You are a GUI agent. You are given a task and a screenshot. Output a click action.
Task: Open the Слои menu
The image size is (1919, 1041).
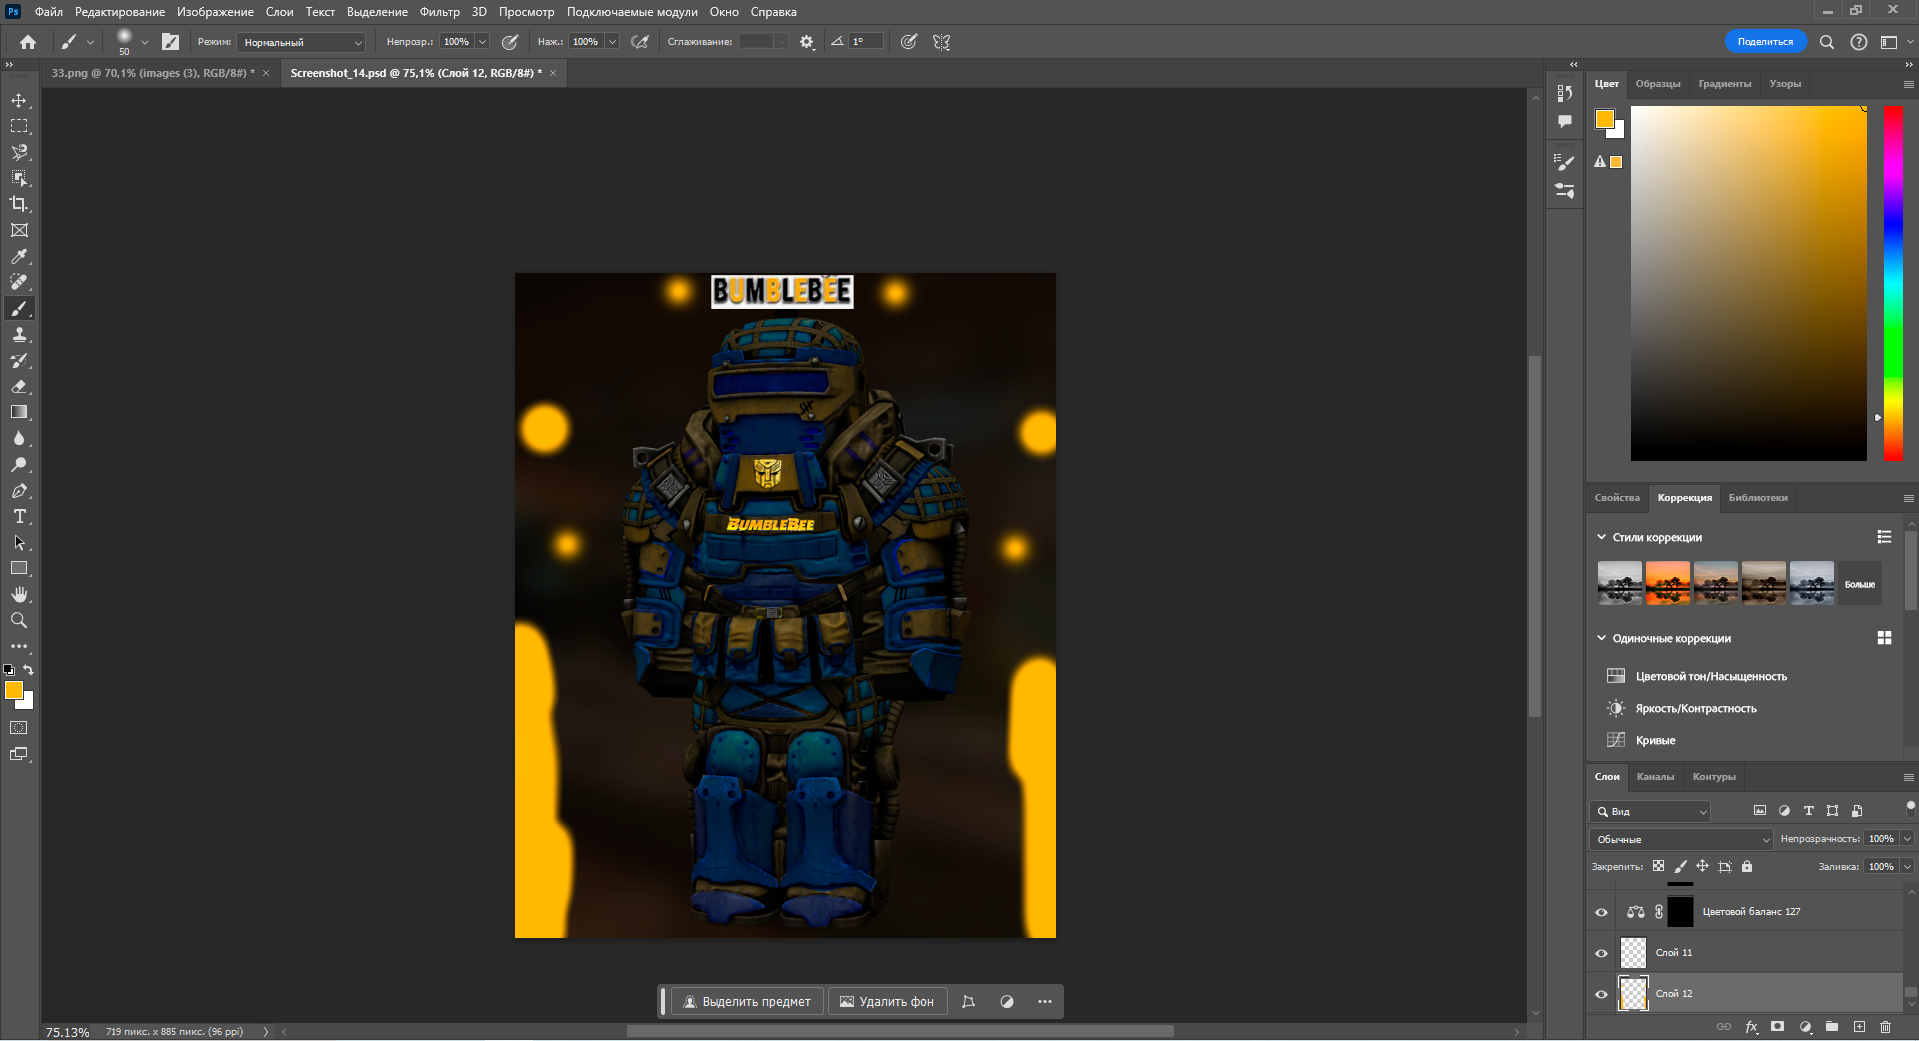click(x=279, y=12)
